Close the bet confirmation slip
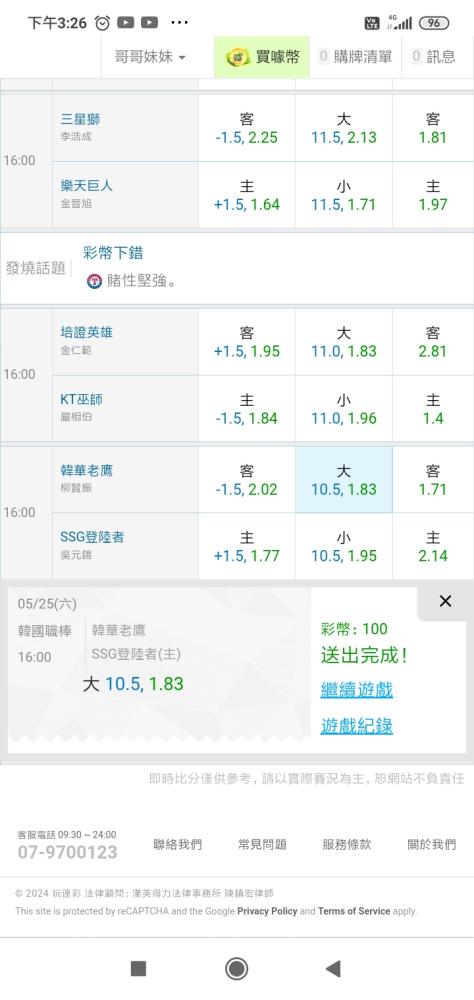The height and width of the screenshot is (1000, 474). [445, 601]
